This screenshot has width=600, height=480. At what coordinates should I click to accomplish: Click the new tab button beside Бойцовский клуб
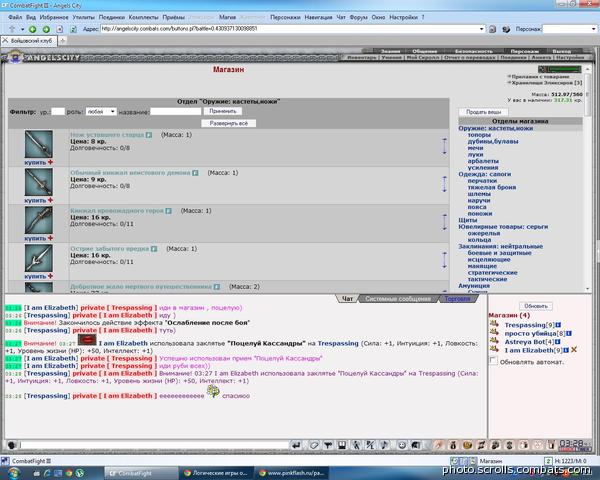tap(62, 40)
